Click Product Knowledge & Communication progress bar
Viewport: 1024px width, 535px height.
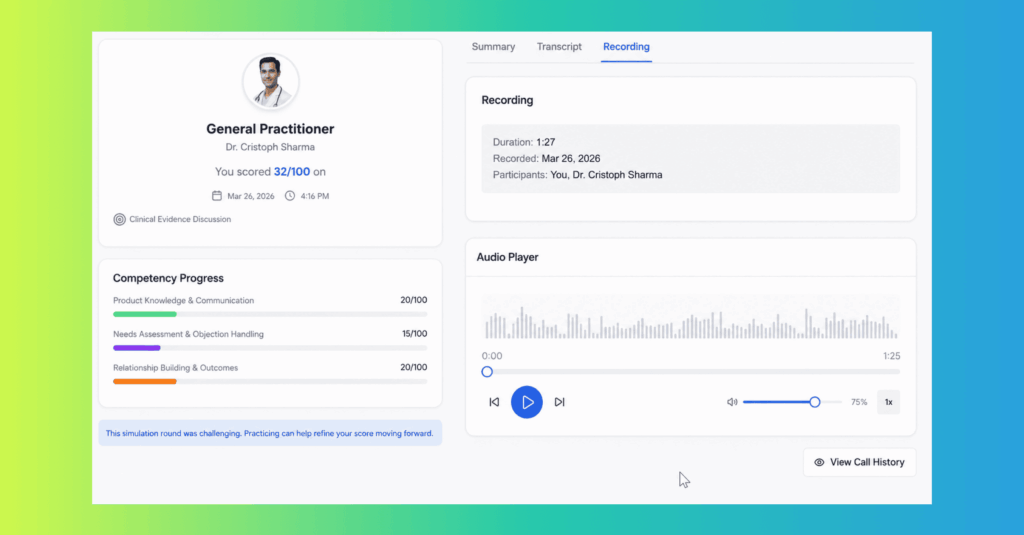pos(270,314)
